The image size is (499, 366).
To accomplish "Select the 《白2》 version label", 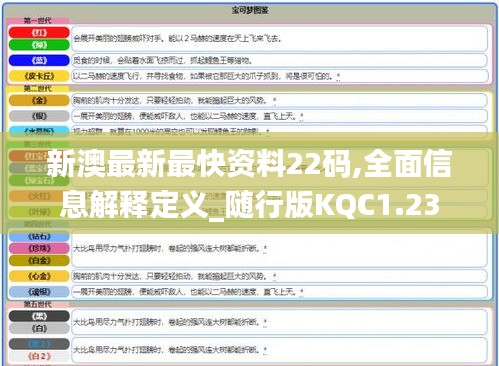I will pyautogui.click(x=39, y=356).
